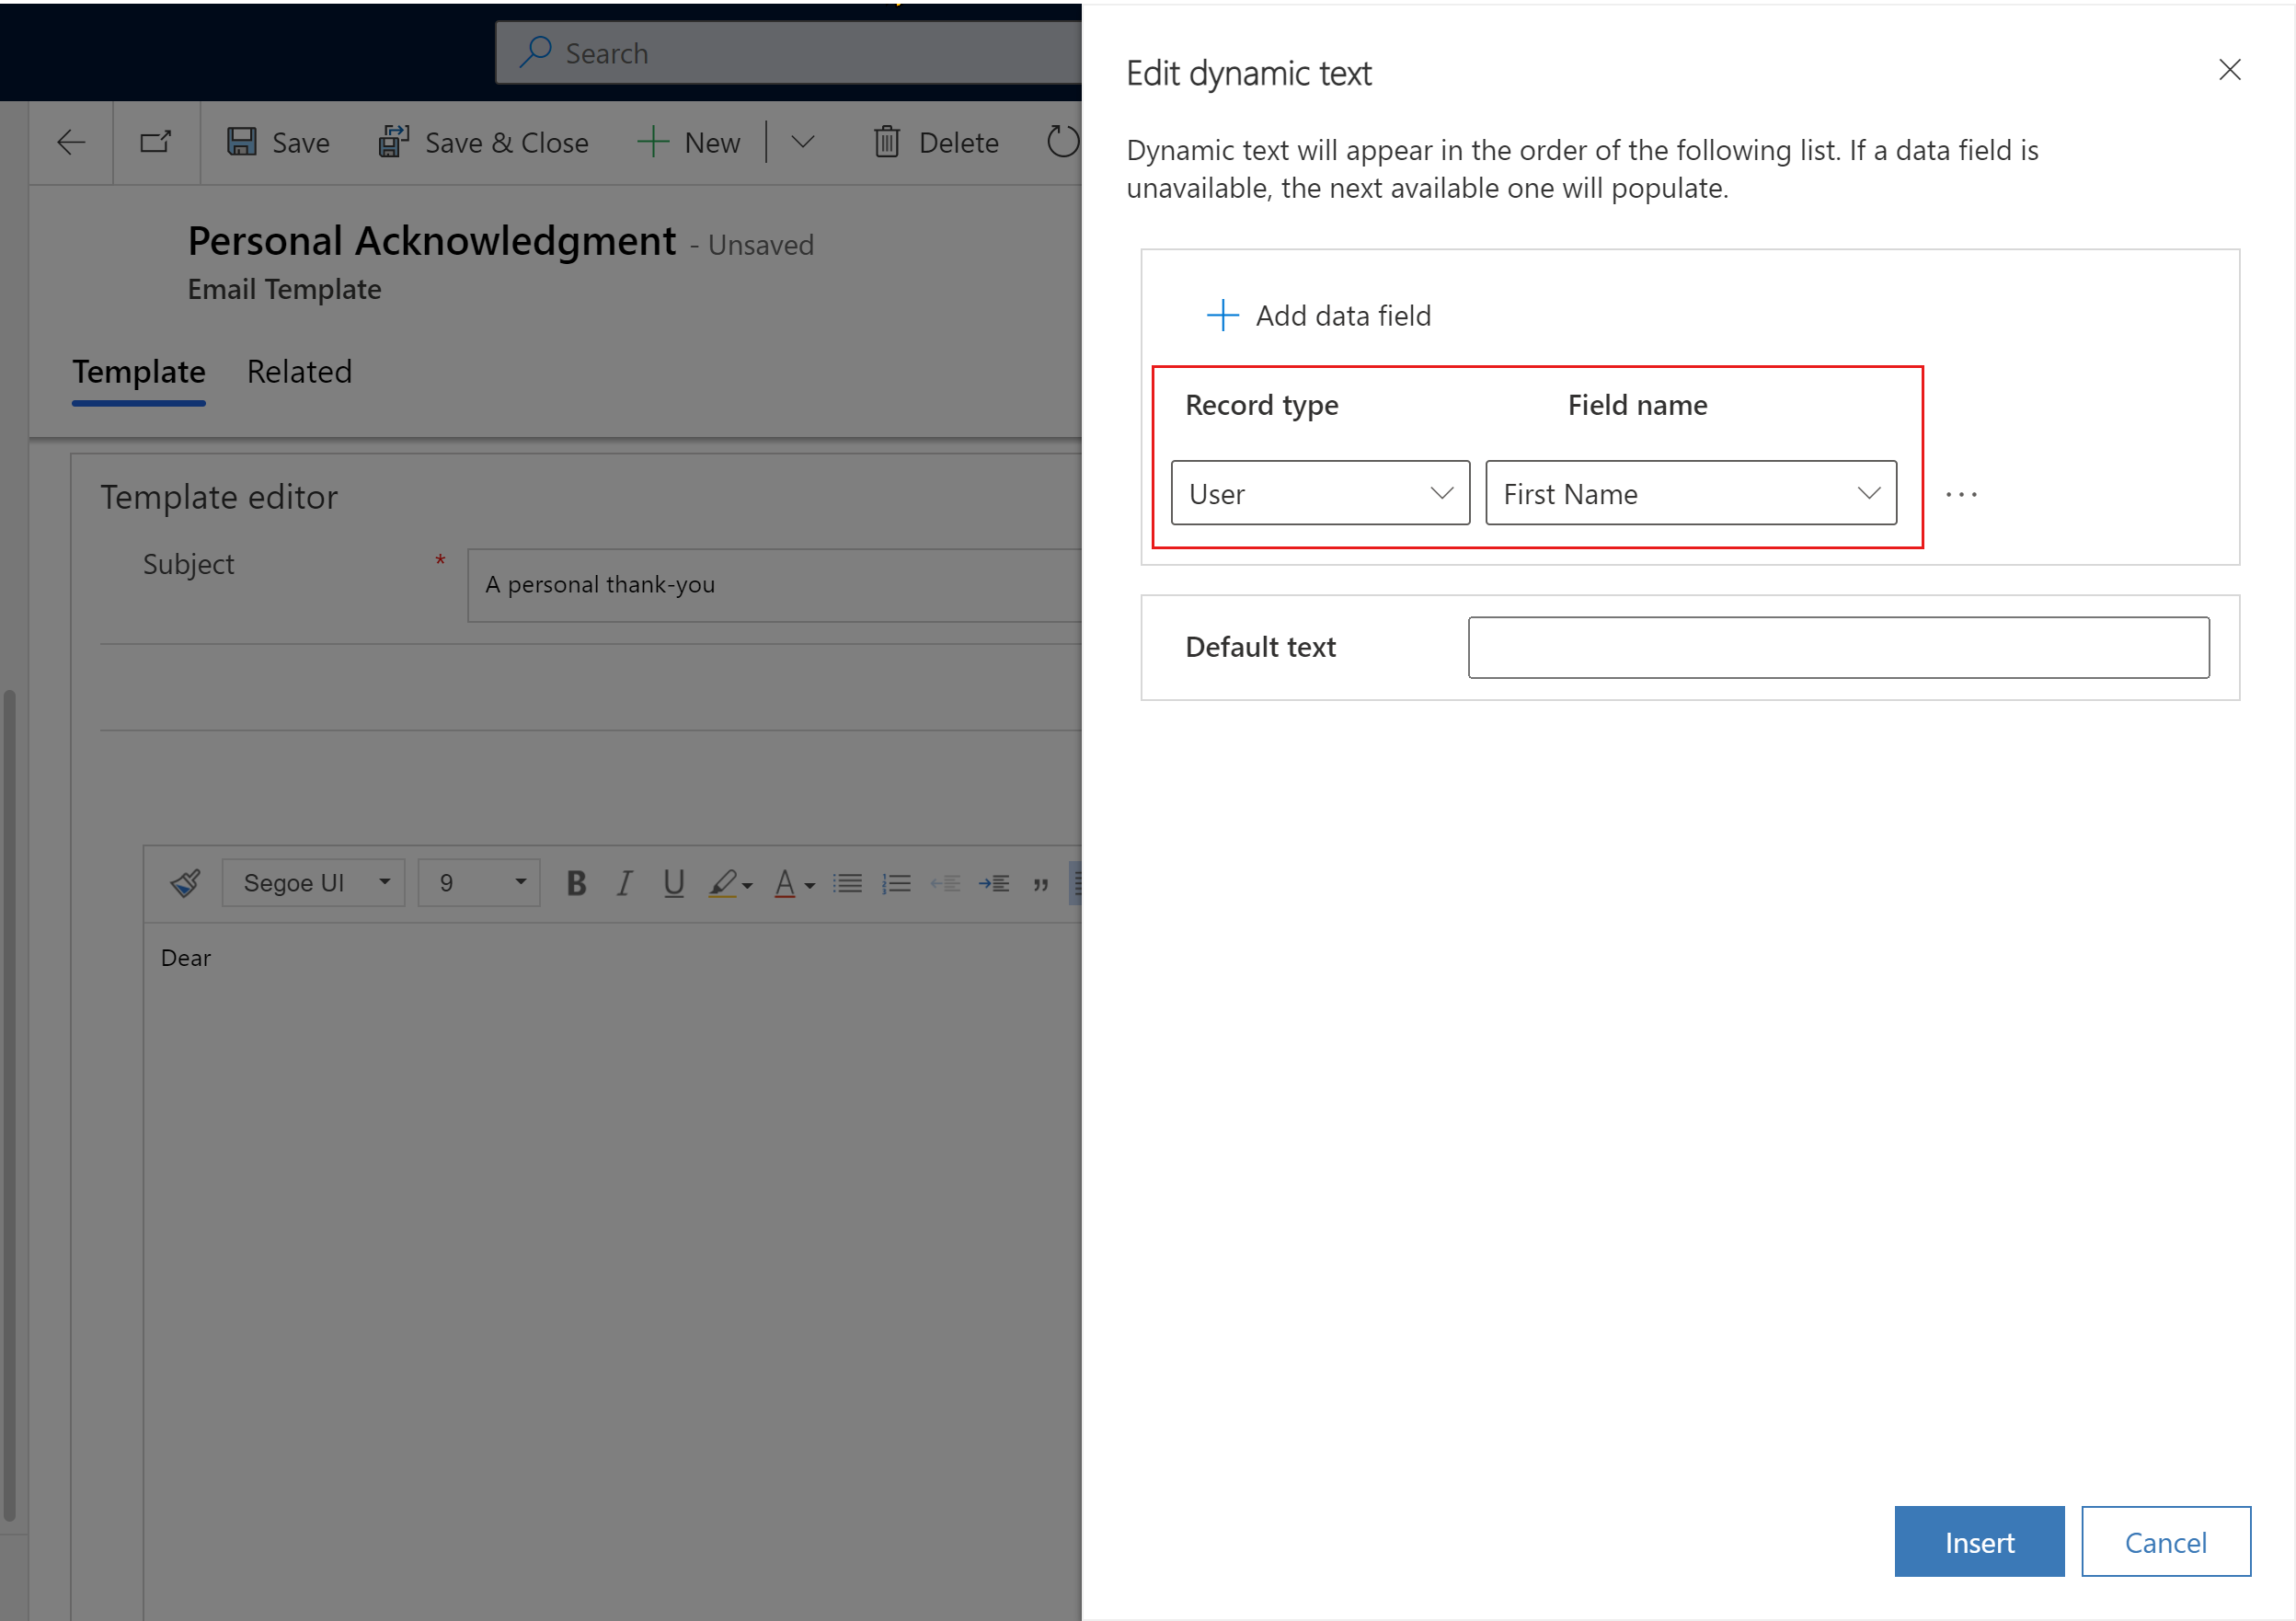2296x1621 pixels.
Task: Expand the font size selector dropdown
Action: tap(522, 882)
